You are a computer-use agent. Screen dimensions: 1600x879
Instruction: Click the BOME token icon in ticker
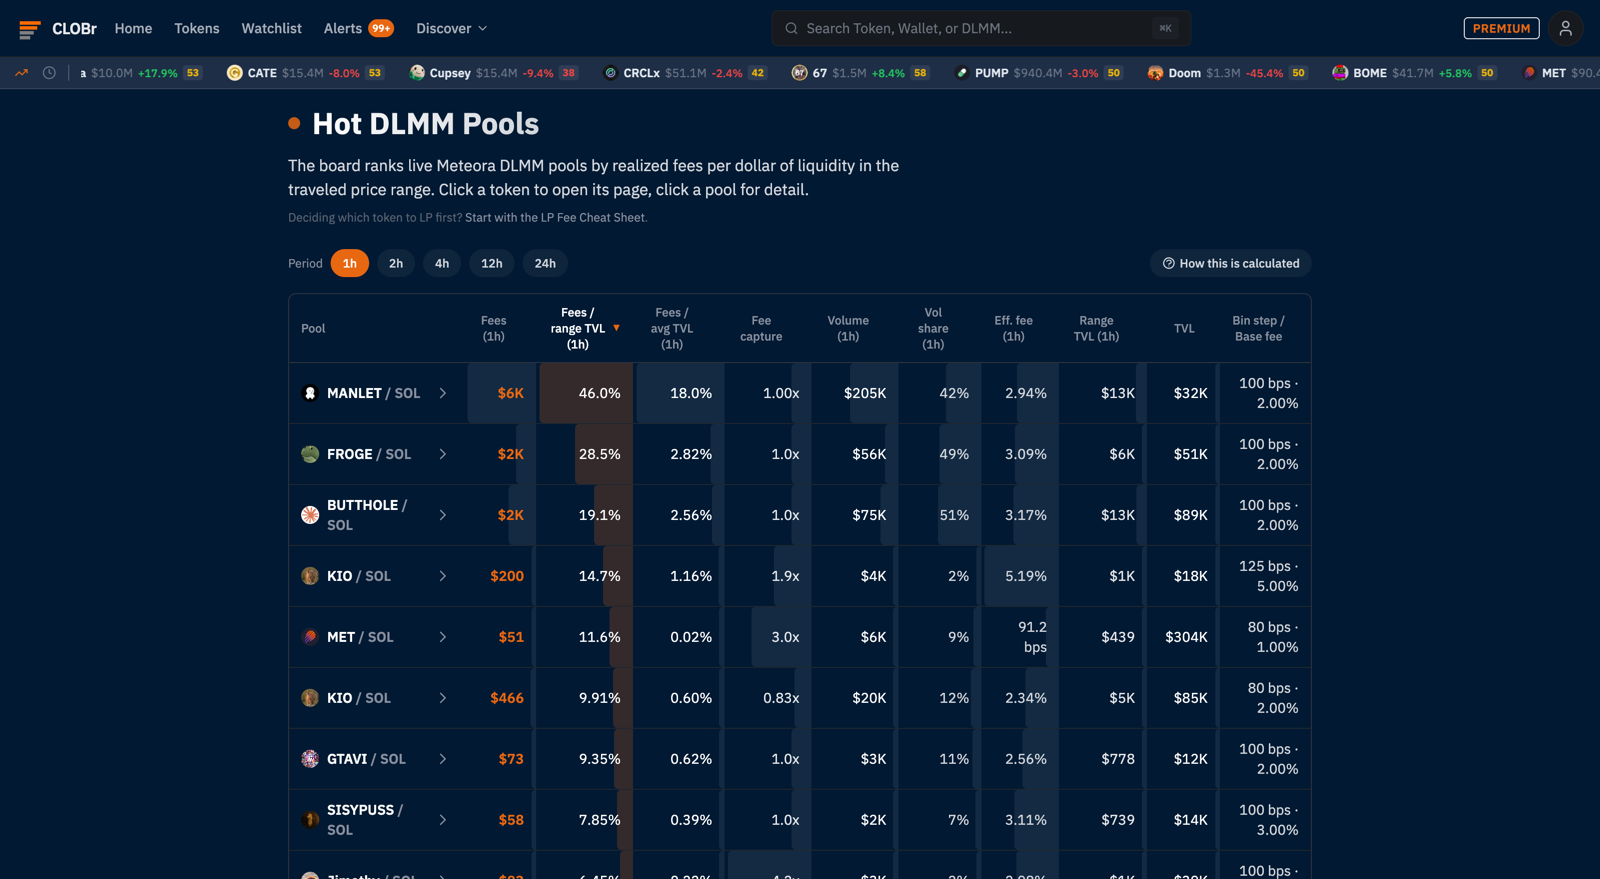1340,73
